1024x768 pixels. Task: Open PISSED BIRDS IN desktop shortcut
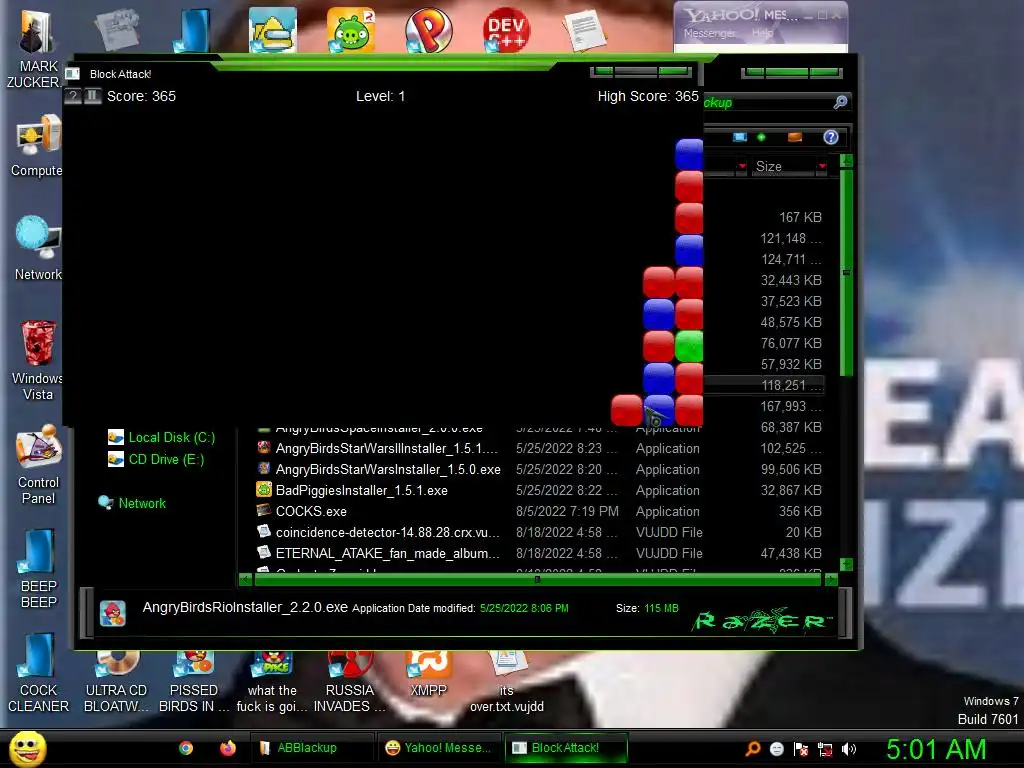click(194, 682)
